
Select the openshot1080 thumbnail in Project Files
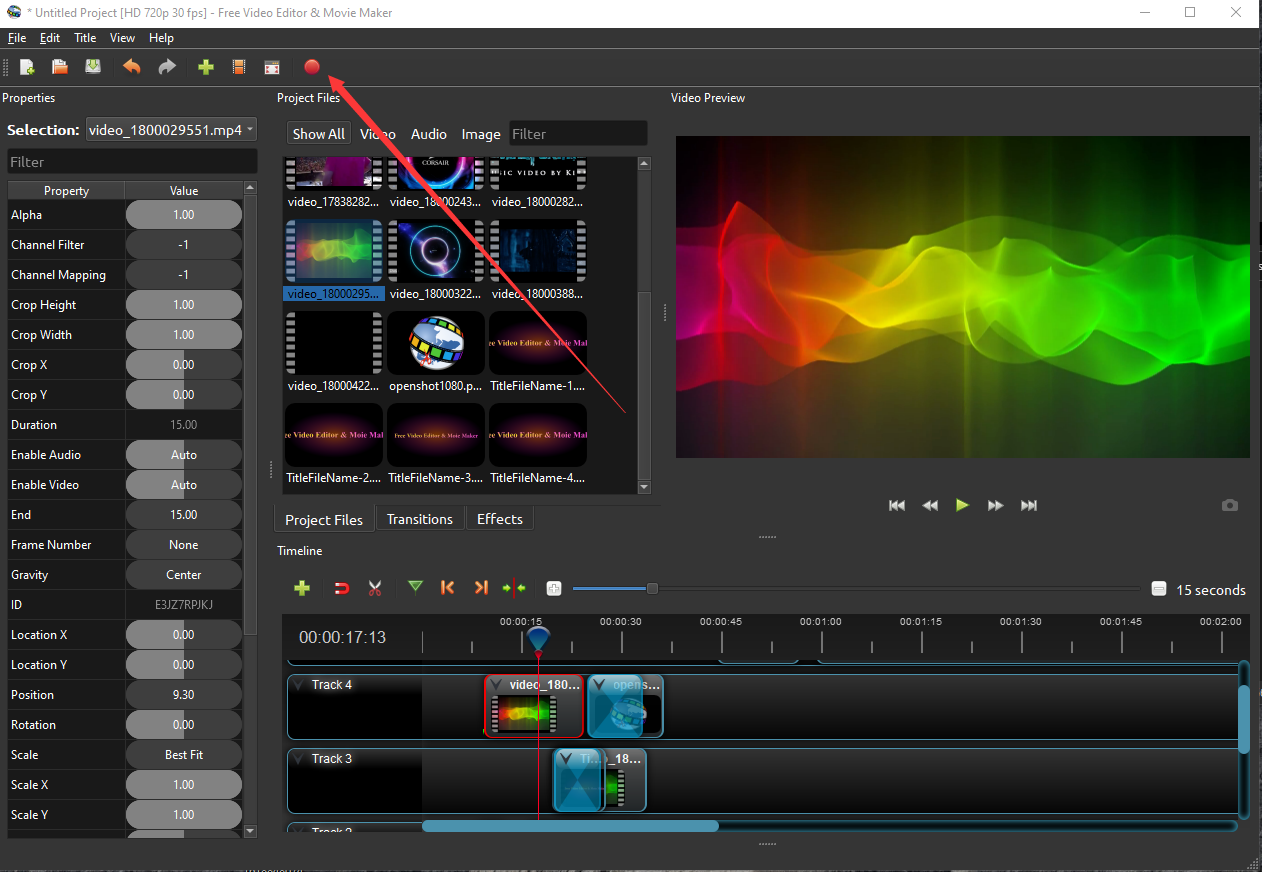pos(436,343)
